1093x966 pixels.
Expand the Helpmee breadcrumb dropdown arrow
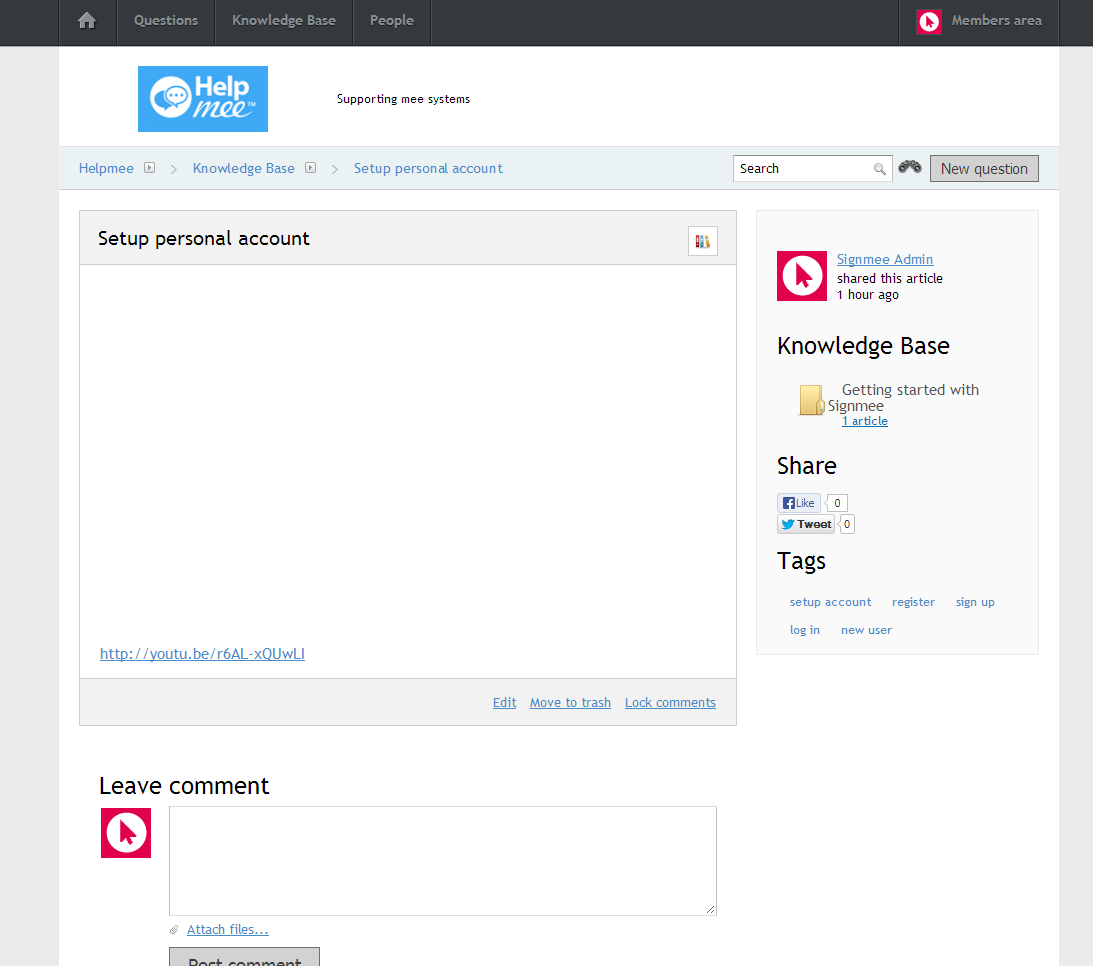pyautogui.click(x=149, y=168)
